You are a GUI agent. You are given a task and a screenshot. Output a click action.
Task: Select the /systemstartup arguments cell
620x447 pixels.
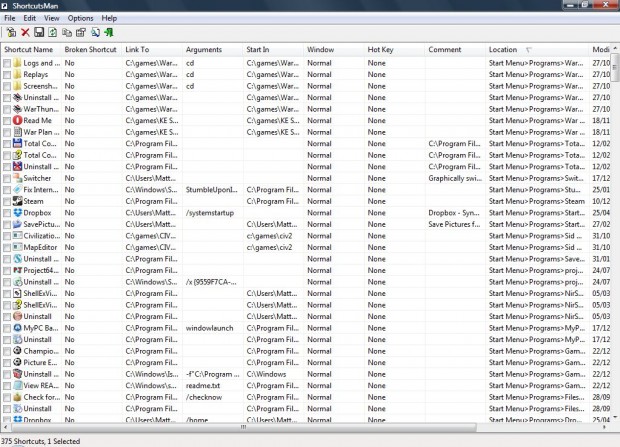coord(213,213)
